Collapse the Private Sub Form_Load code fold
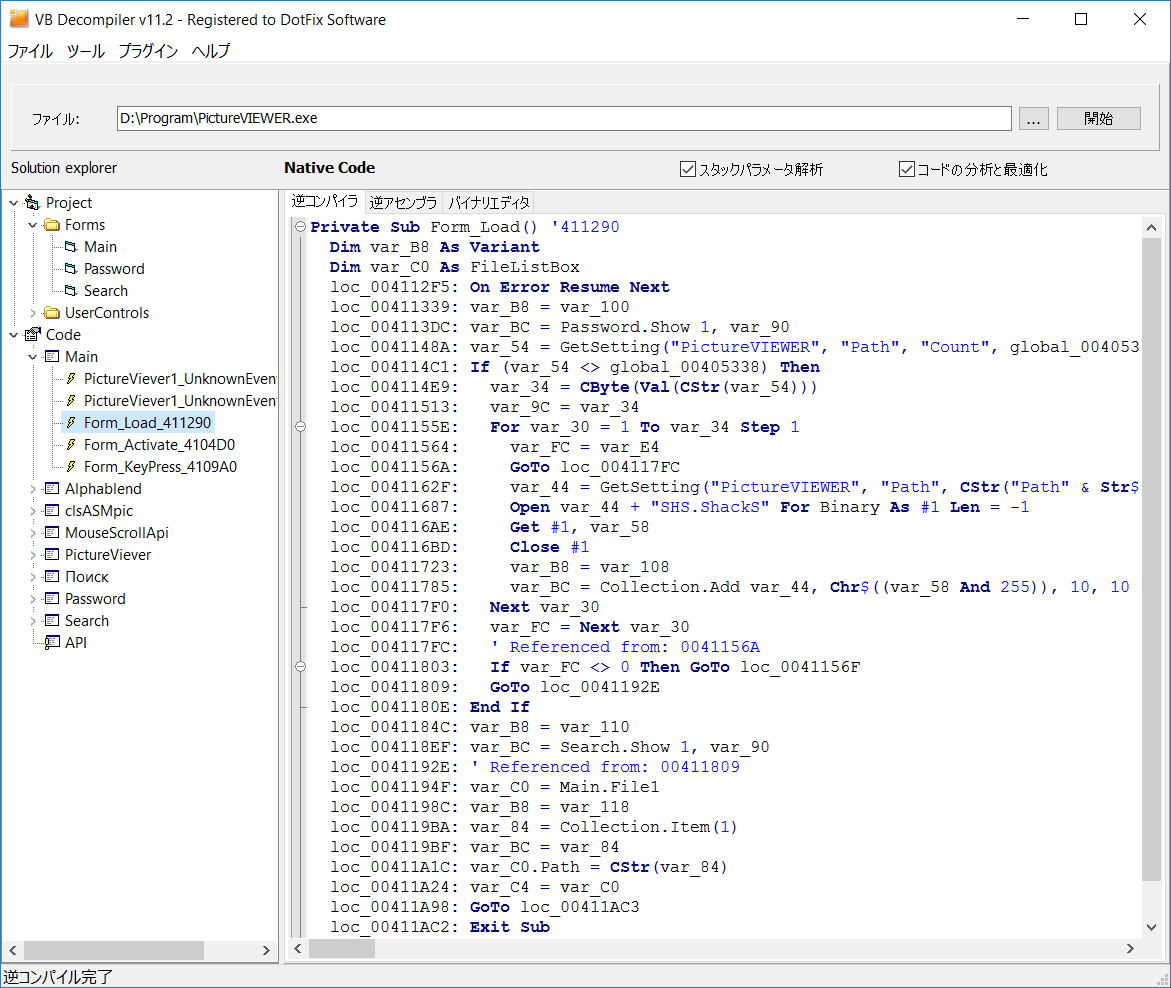The image size is (1171, 988). (x=300, y=226)
